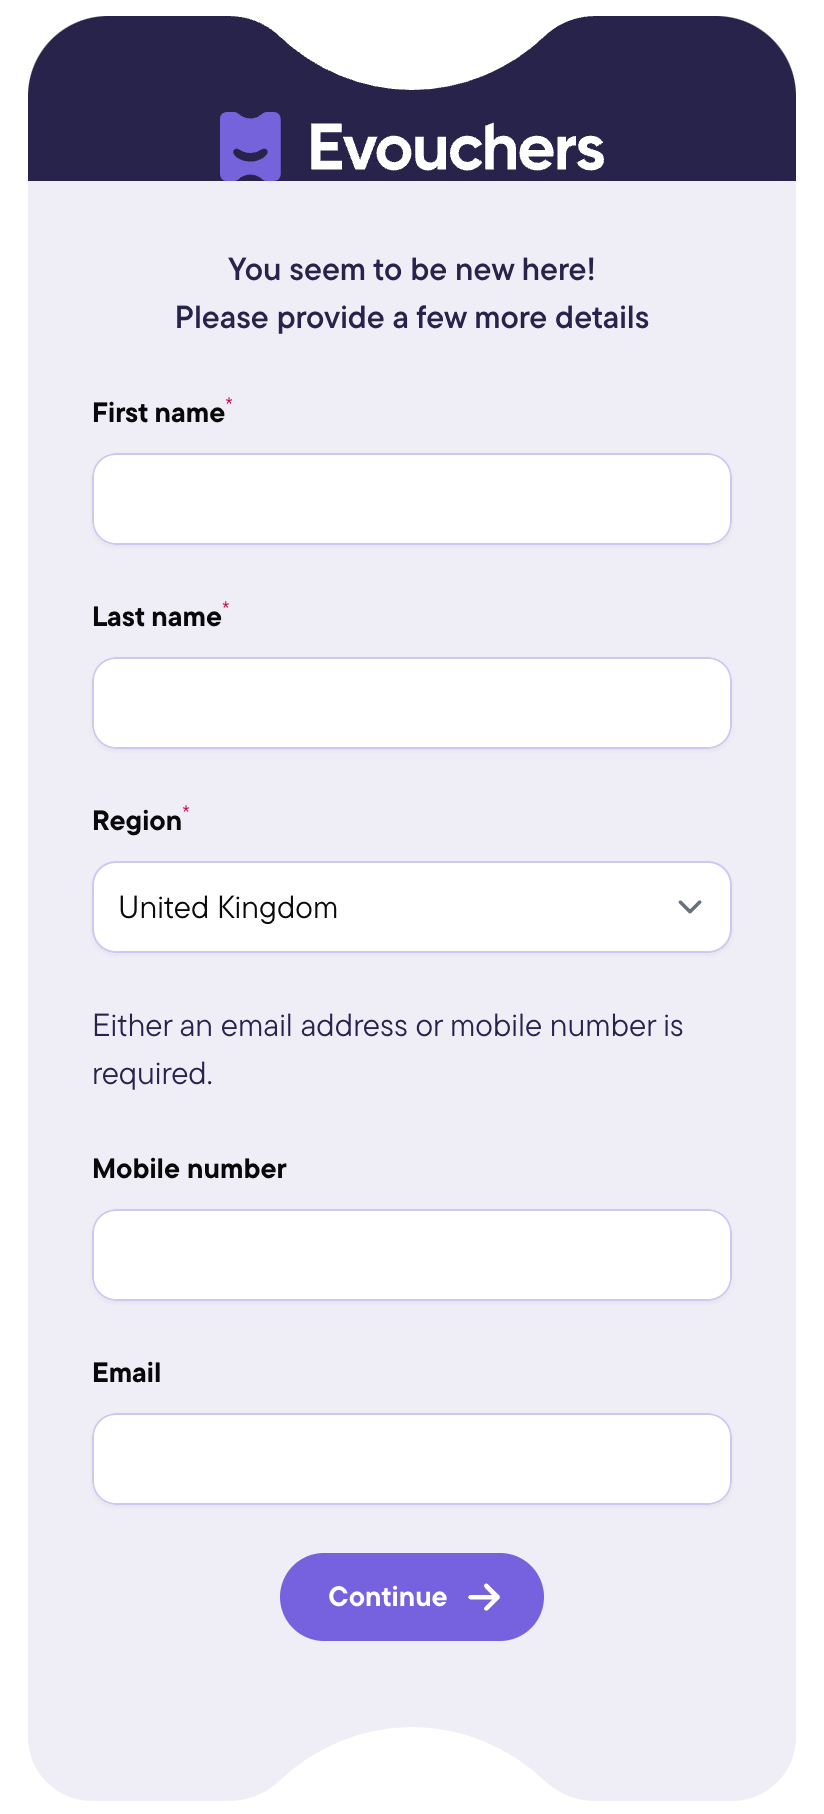Click the "You seem to be new here!" heading
The height and width of the screenshot is (1814, 824).
pyautogui.click(x=412, y=269)
